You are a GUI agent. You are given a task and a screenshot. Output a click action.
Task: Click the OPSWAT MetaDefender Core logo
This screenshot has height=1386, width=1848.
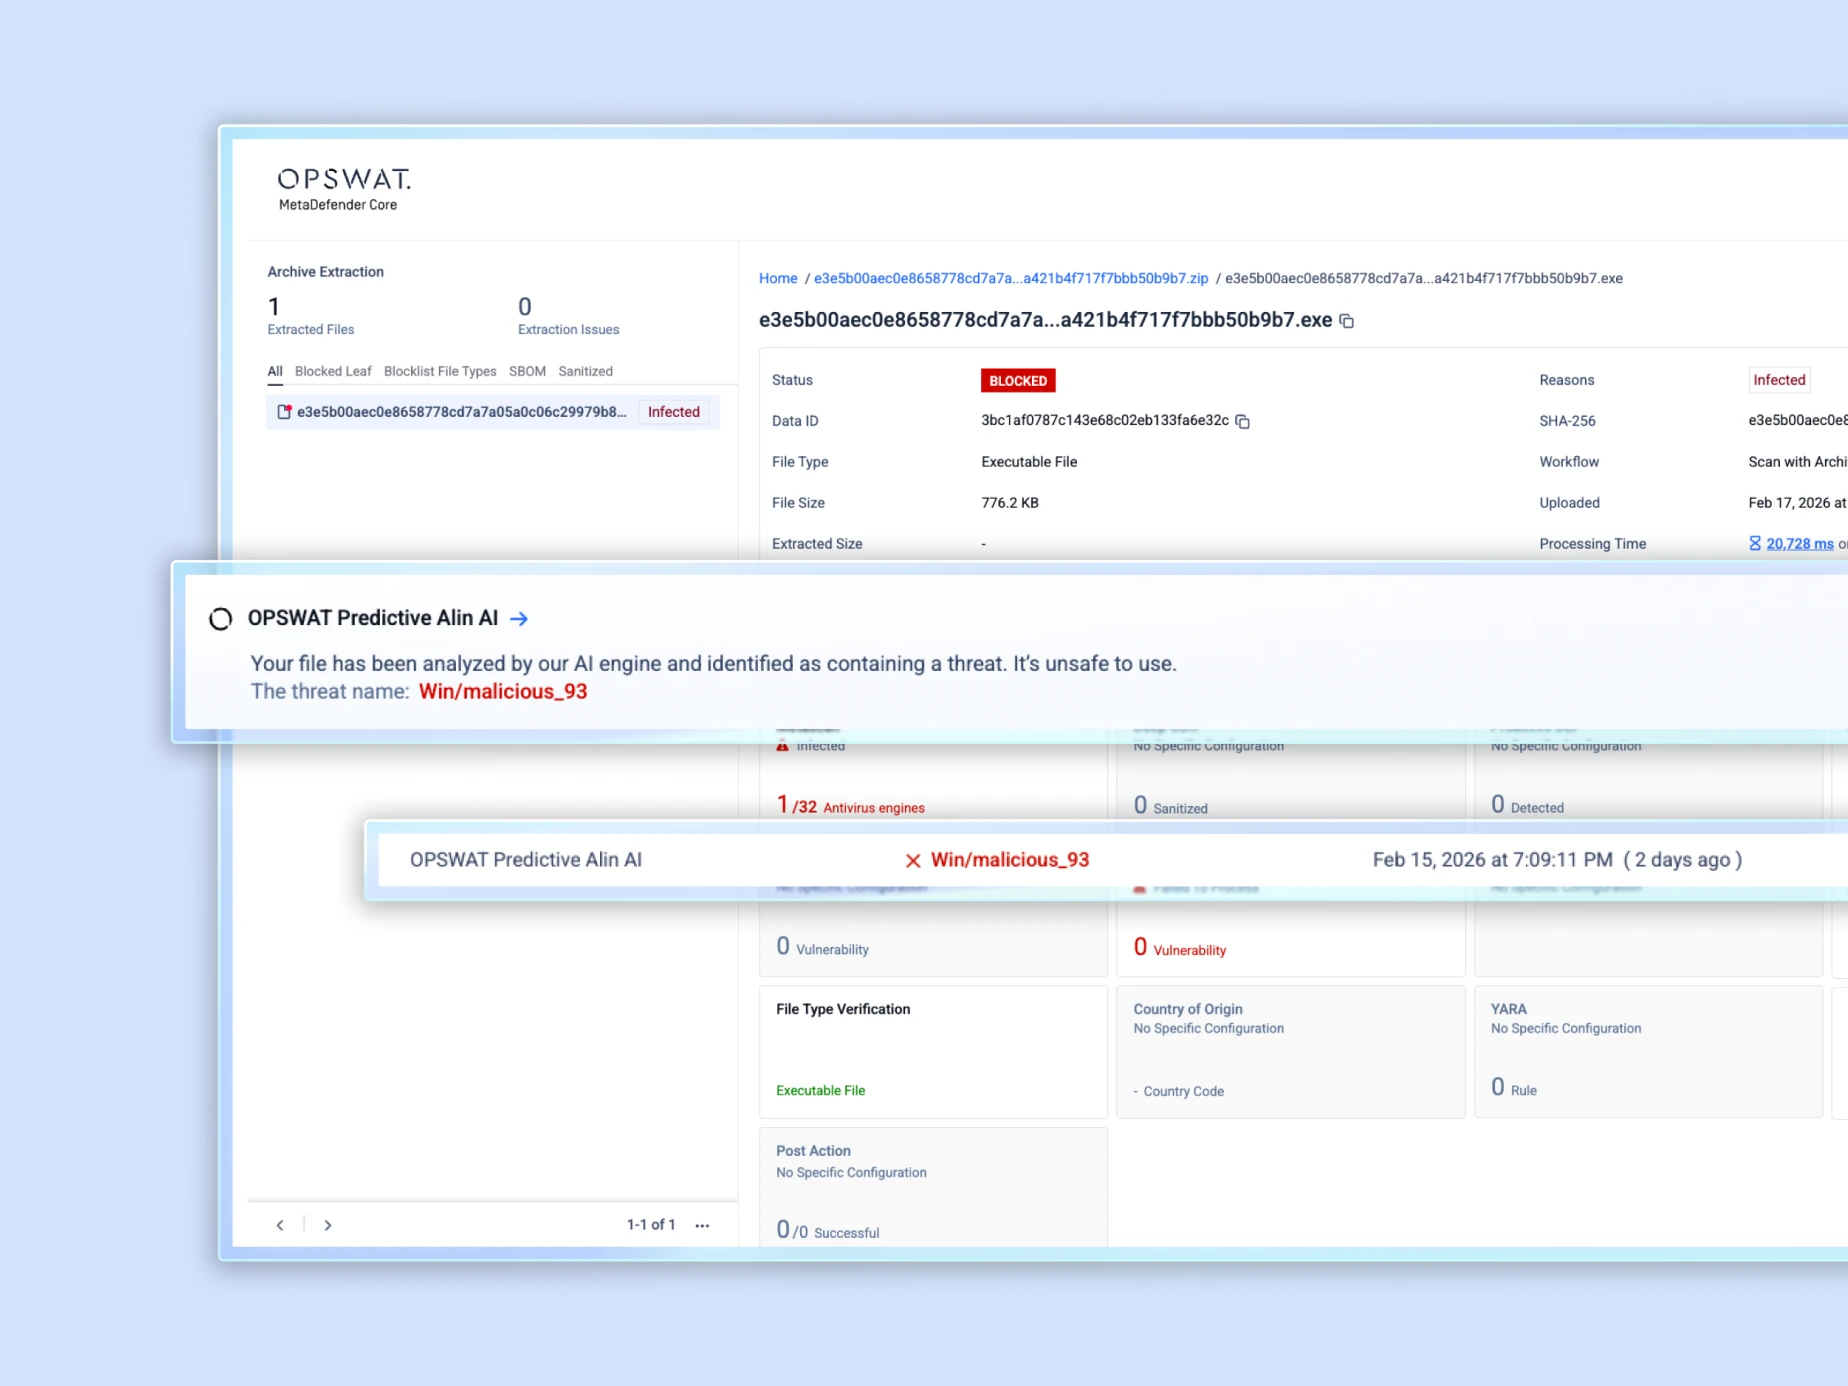pos(344,189)
